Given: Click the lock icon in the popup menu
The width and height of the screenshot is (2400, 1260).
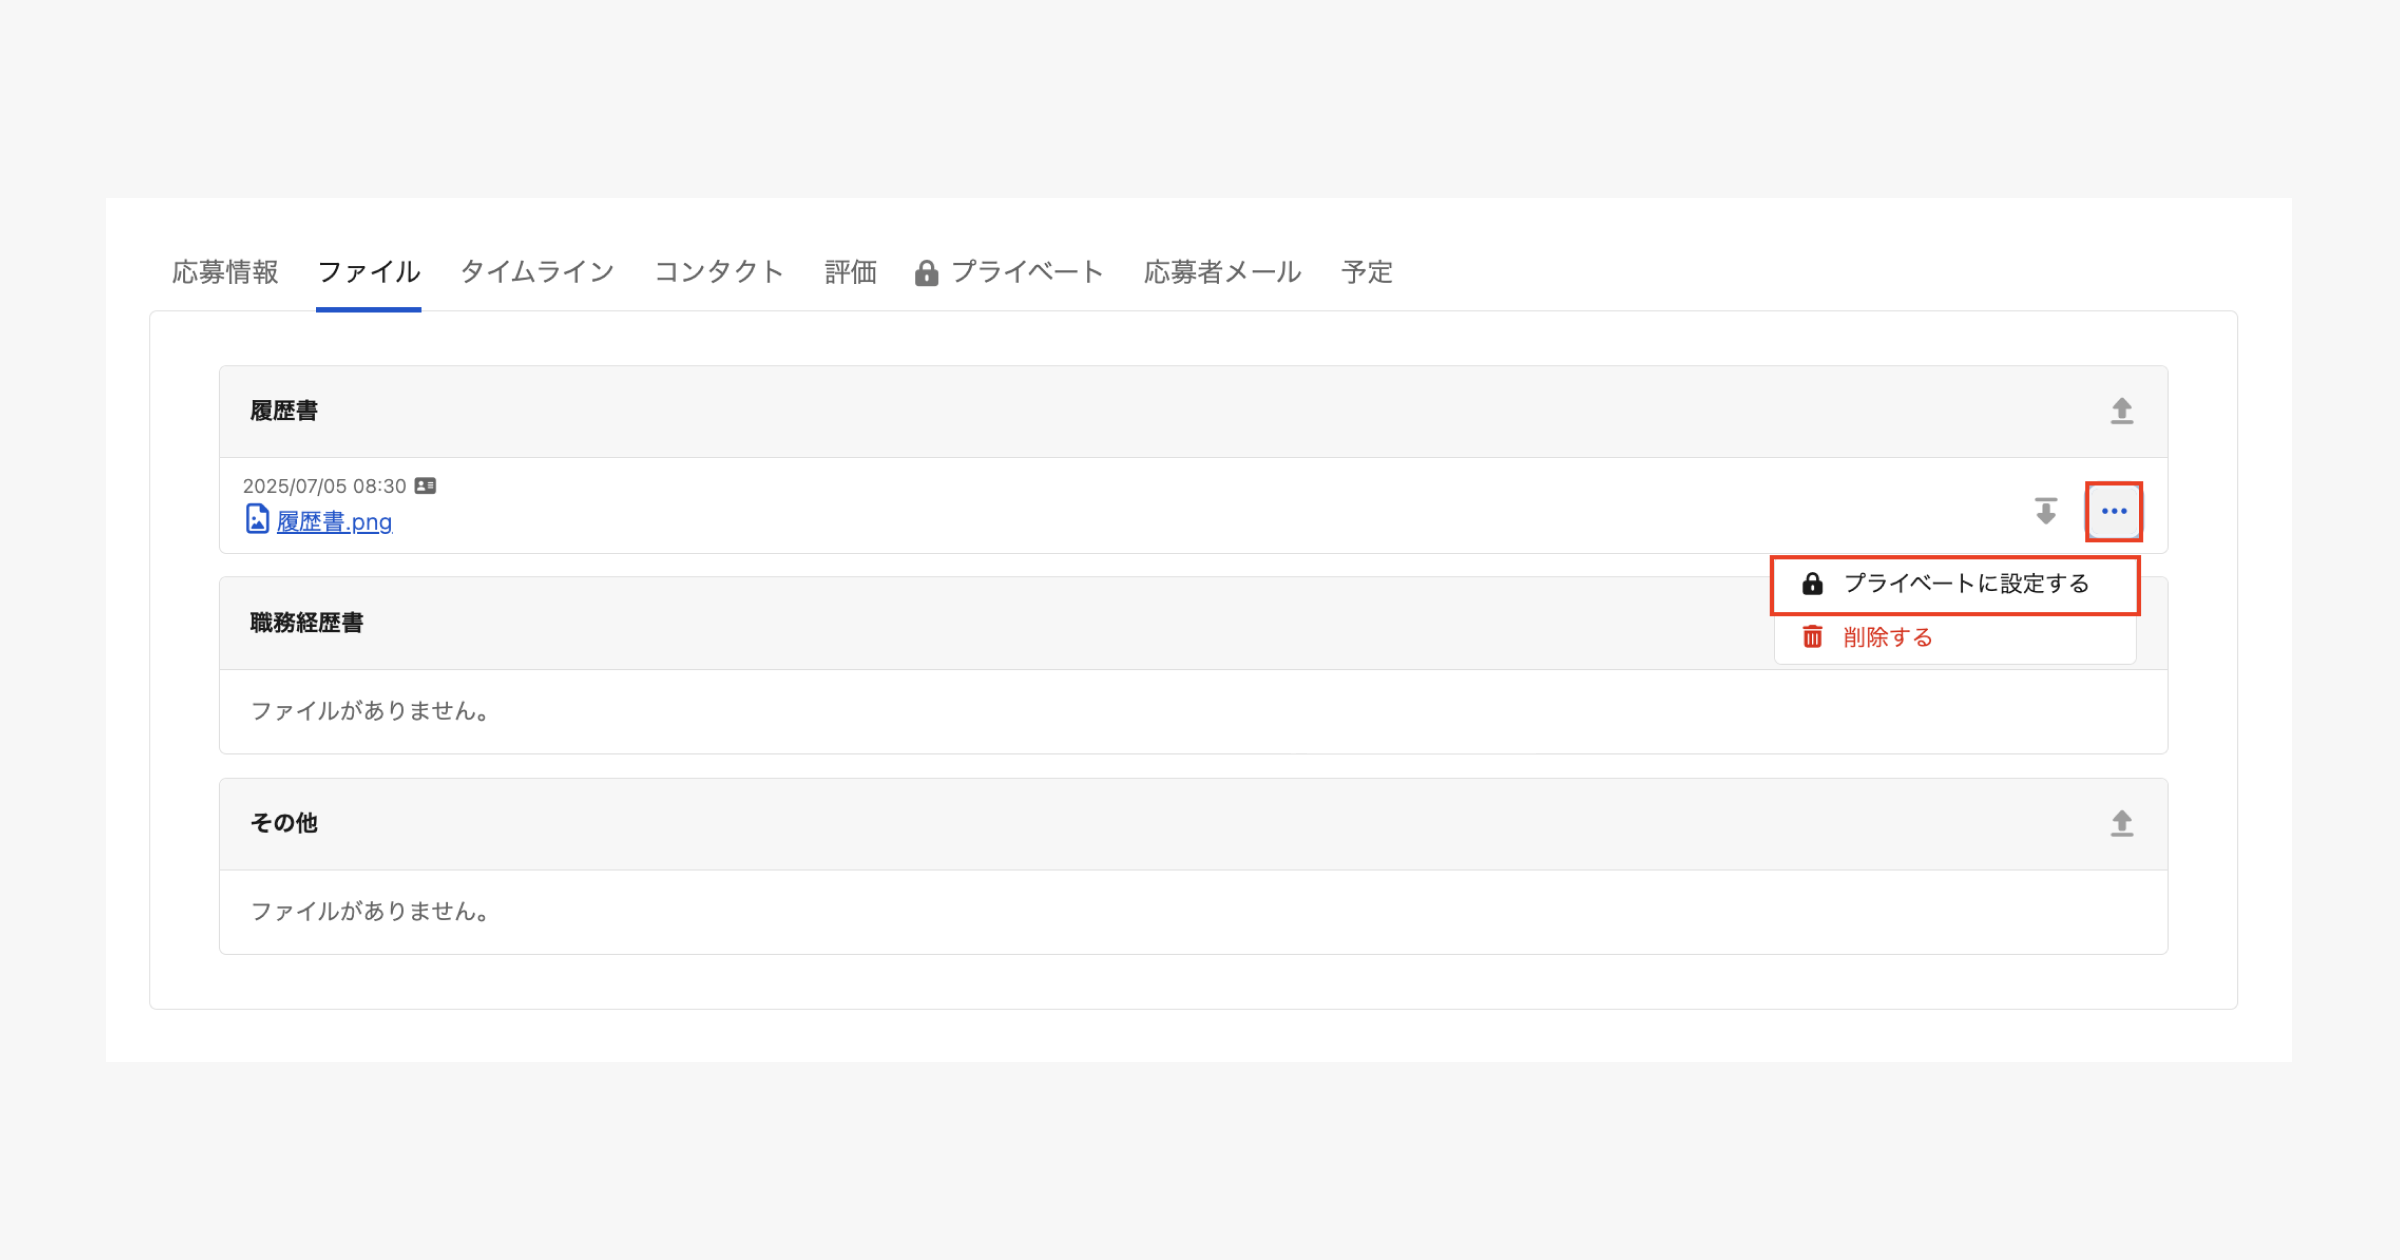Looking at the screenshot, I should (1812, 584).
